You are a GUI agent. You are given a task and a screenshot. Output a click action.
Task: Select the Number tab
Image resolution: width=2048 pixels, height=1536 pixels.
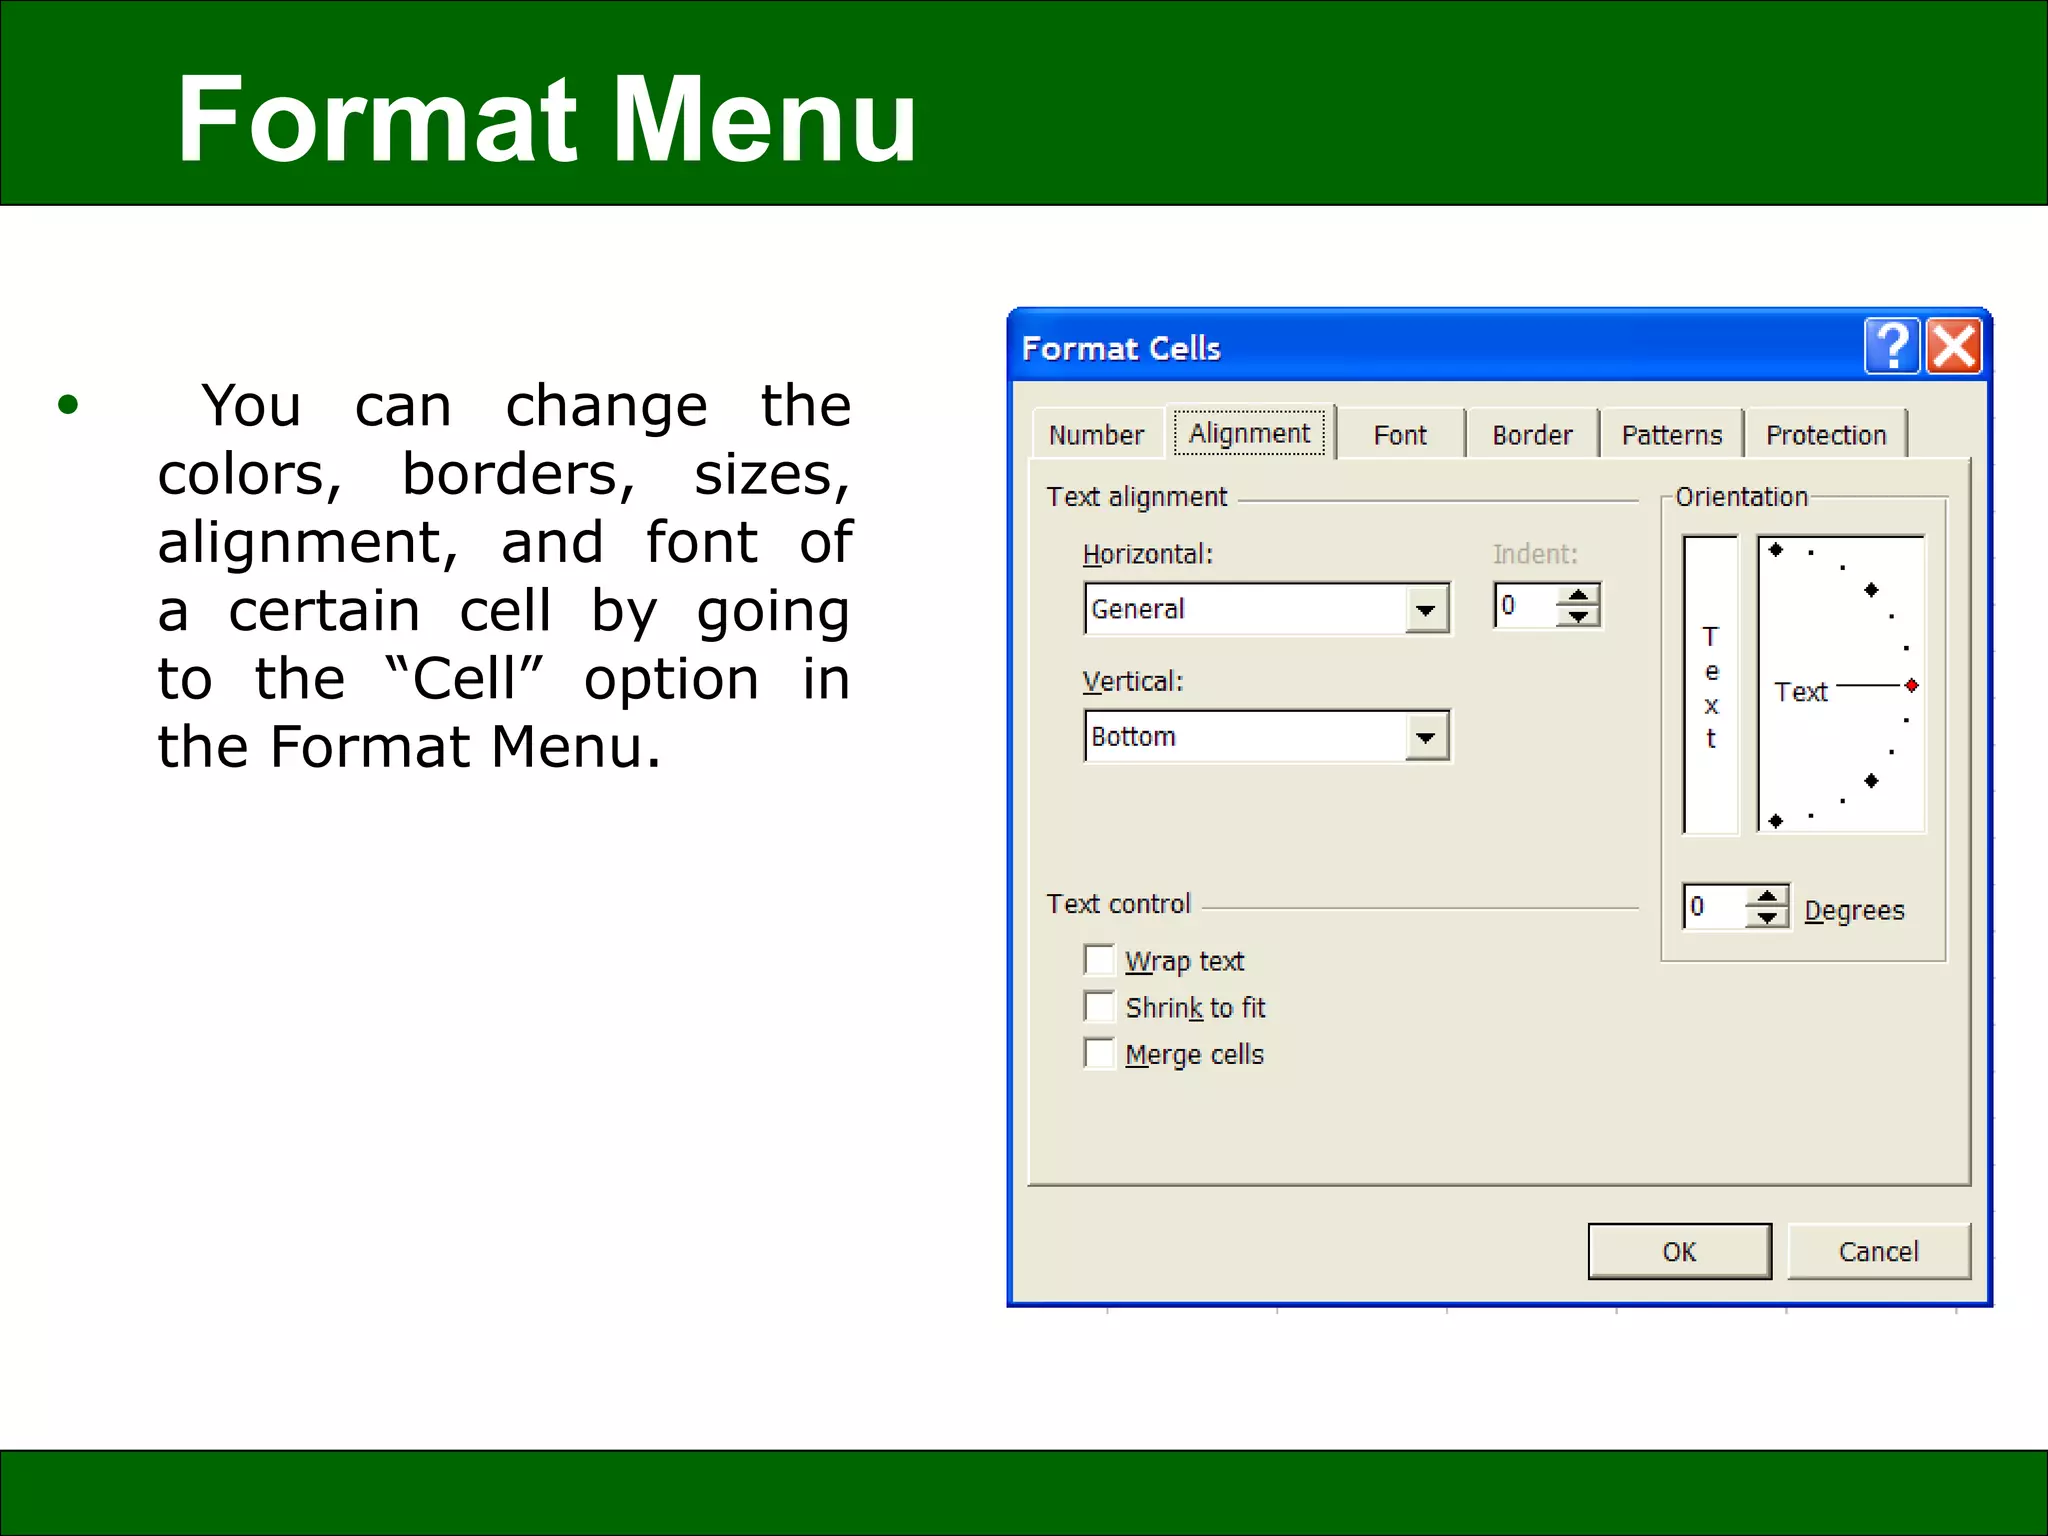[1096, 435]
